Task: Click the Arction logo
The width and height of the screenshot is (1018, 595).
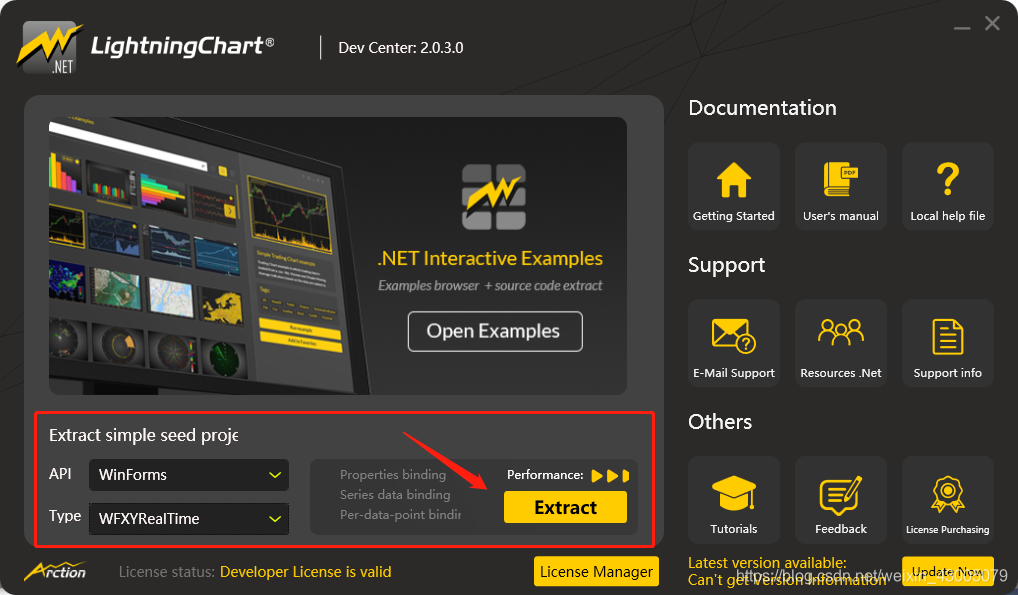Action: (x=56, y=571)
